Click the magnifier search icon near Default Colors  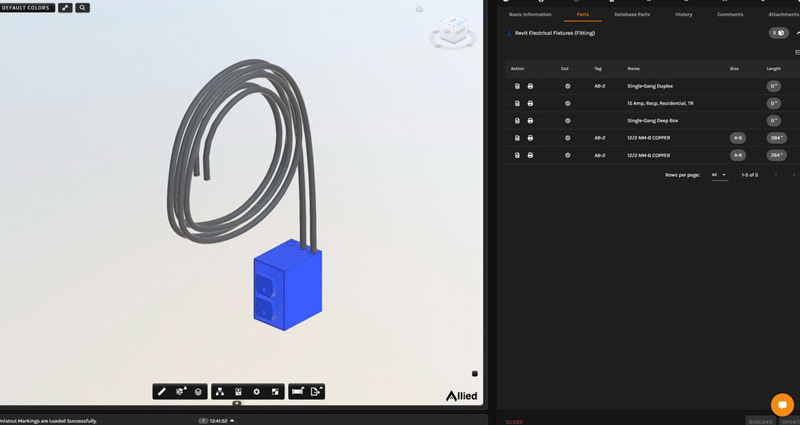point(83,8)
